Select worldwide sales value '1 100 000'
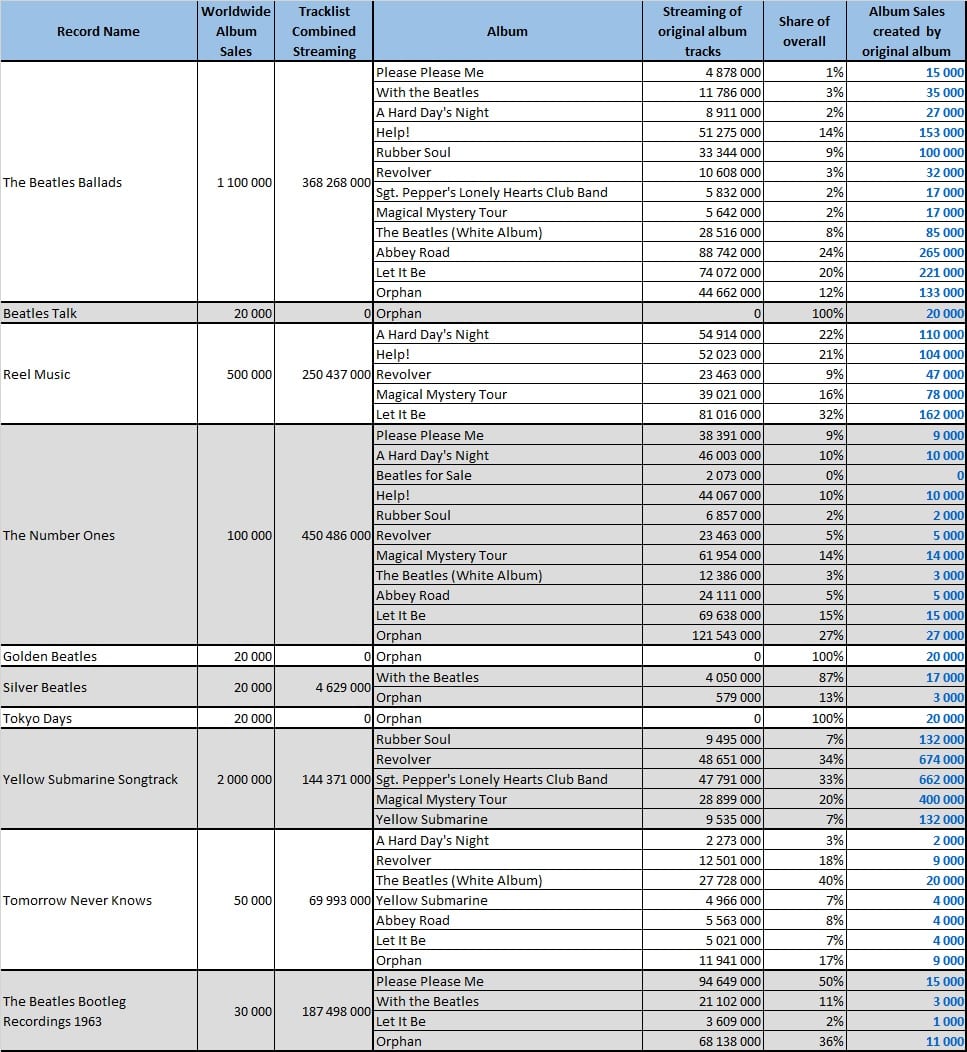This screenshot has height=1052, width=967. coord(244,182)
